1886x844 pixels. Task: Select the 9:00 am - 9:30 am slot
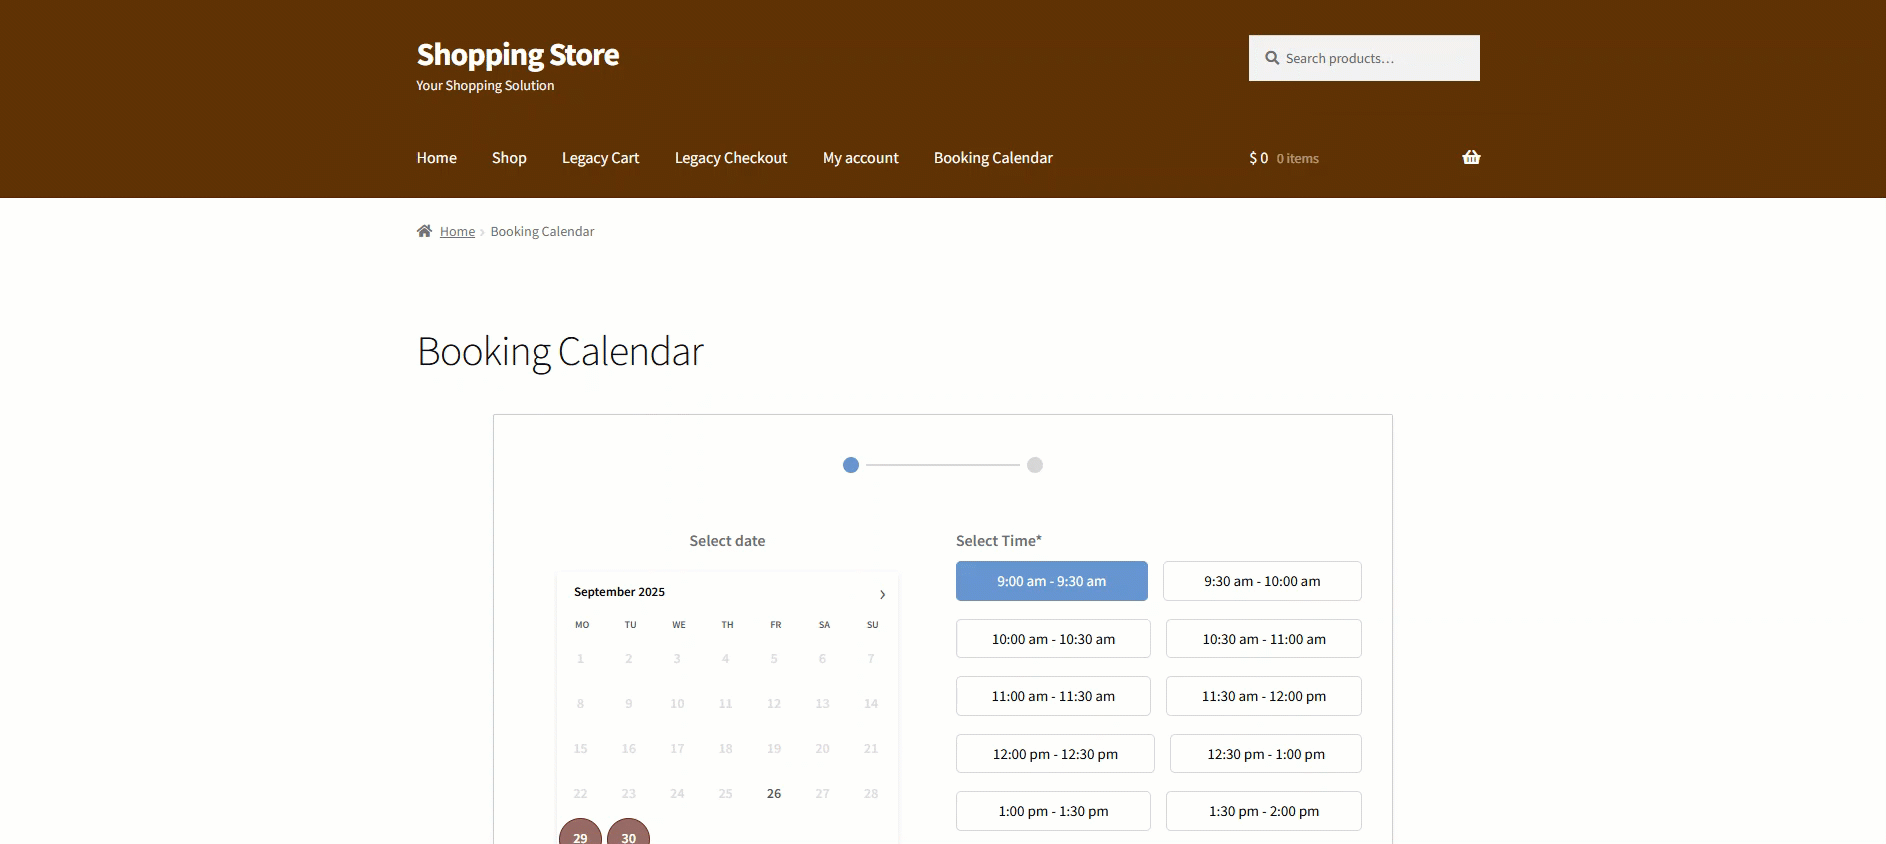pyautogui.click(x=1051, y=581)
